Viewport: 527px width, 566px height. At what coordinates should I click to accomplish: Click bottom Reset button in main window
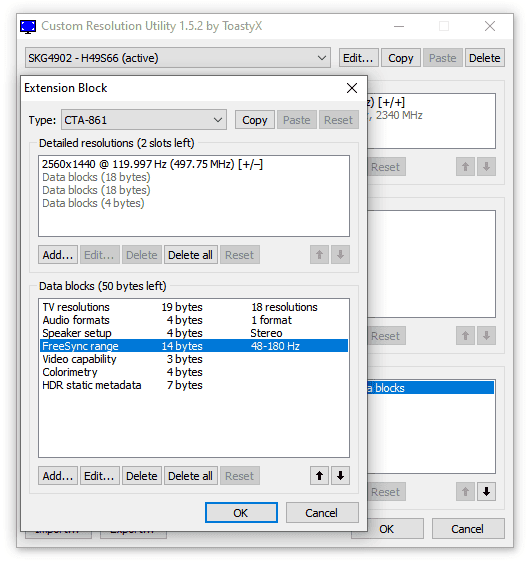coord(386,492)
